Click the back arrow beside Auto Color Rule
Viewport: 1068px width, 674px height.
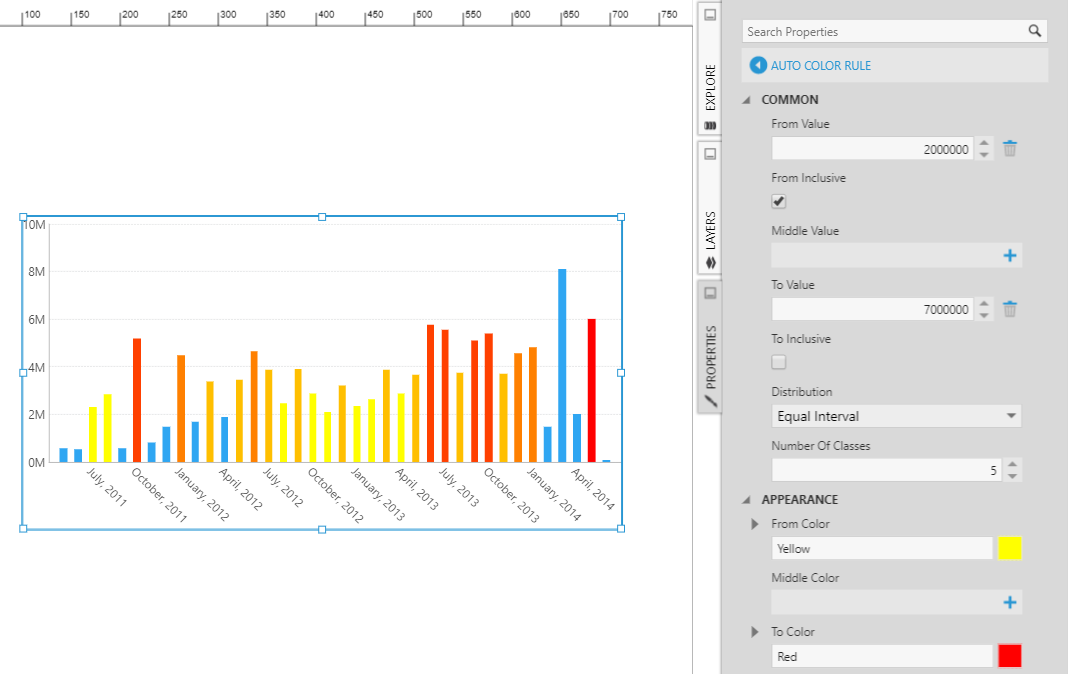coord(758,66)
